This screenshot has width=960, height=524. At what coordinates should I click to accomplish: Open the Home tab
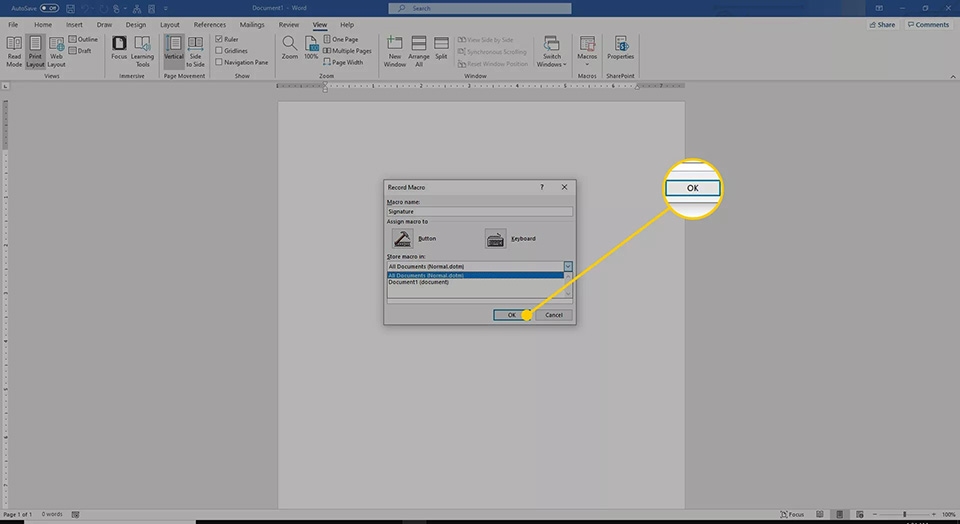point(43,25)
